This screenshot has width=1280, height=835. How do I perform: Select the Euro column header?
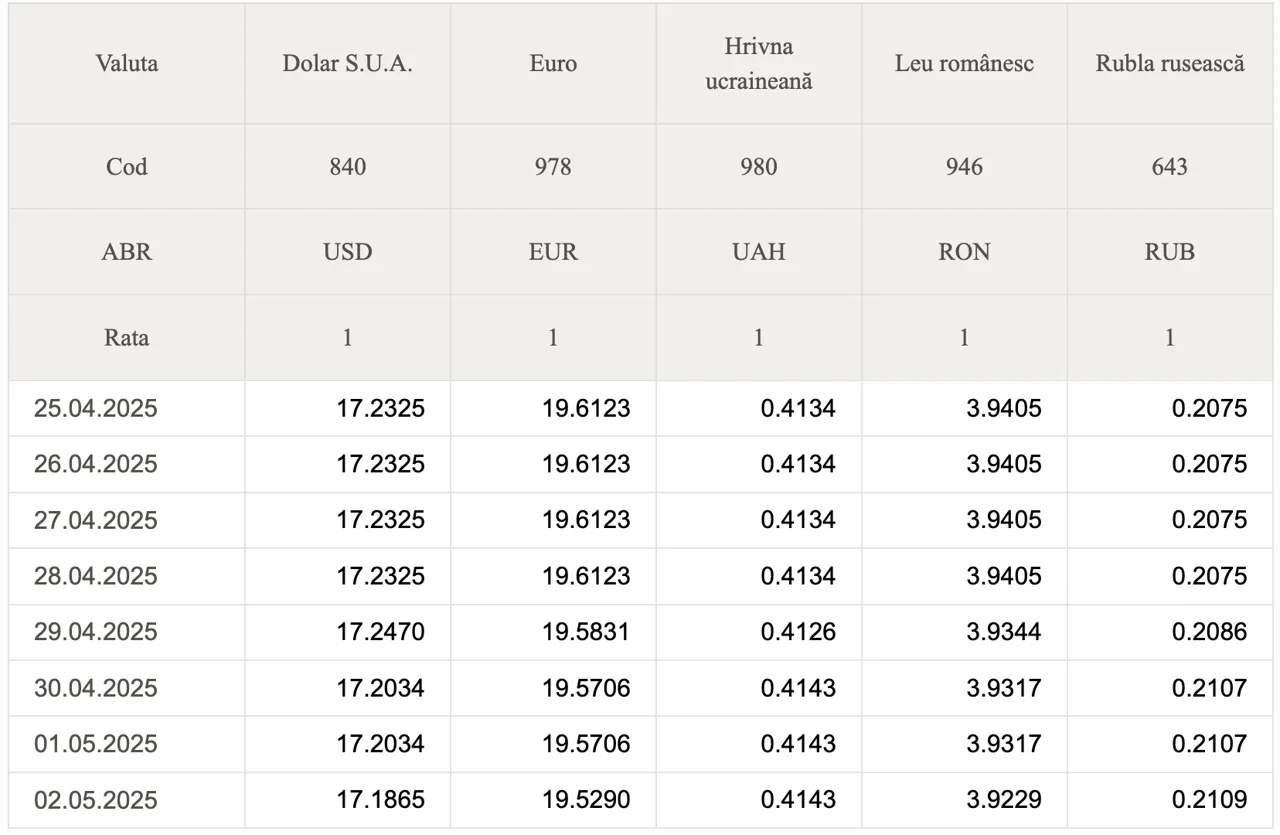553,64
